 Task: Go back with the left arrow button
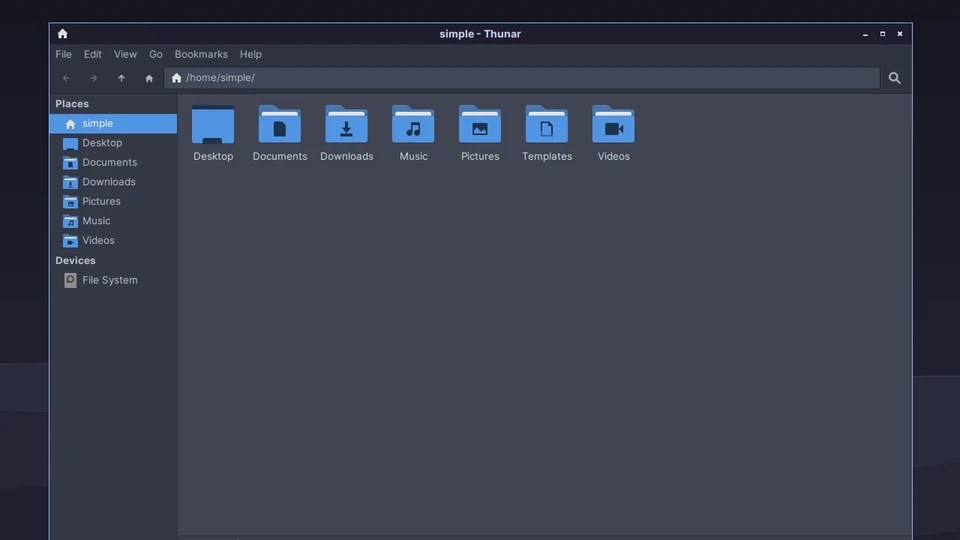point(66,78)
